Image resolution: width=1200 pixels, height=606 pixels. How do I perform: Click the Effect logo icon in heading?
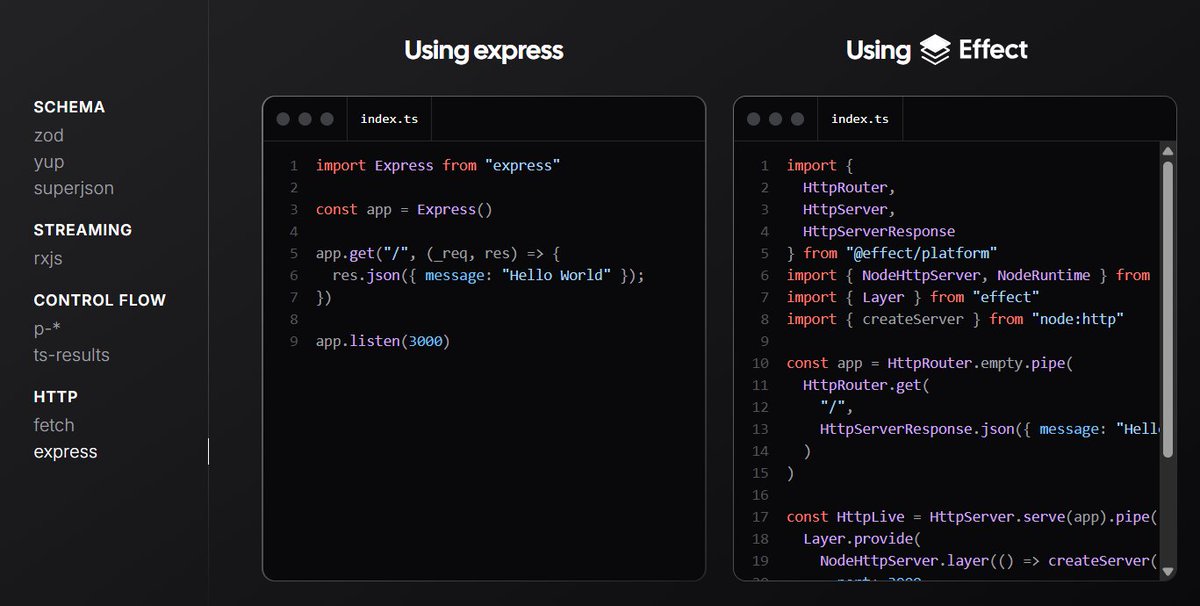coord(935,50)
